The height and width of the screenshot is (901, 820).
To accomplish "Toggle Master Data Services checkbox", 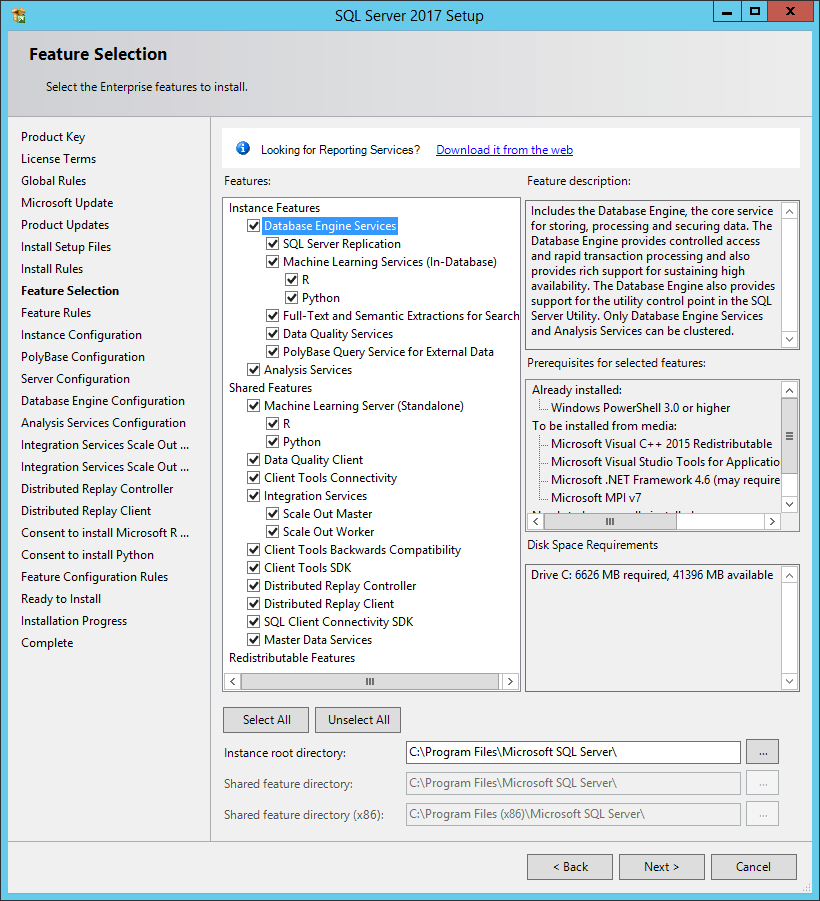I will [x=253, y=640].
